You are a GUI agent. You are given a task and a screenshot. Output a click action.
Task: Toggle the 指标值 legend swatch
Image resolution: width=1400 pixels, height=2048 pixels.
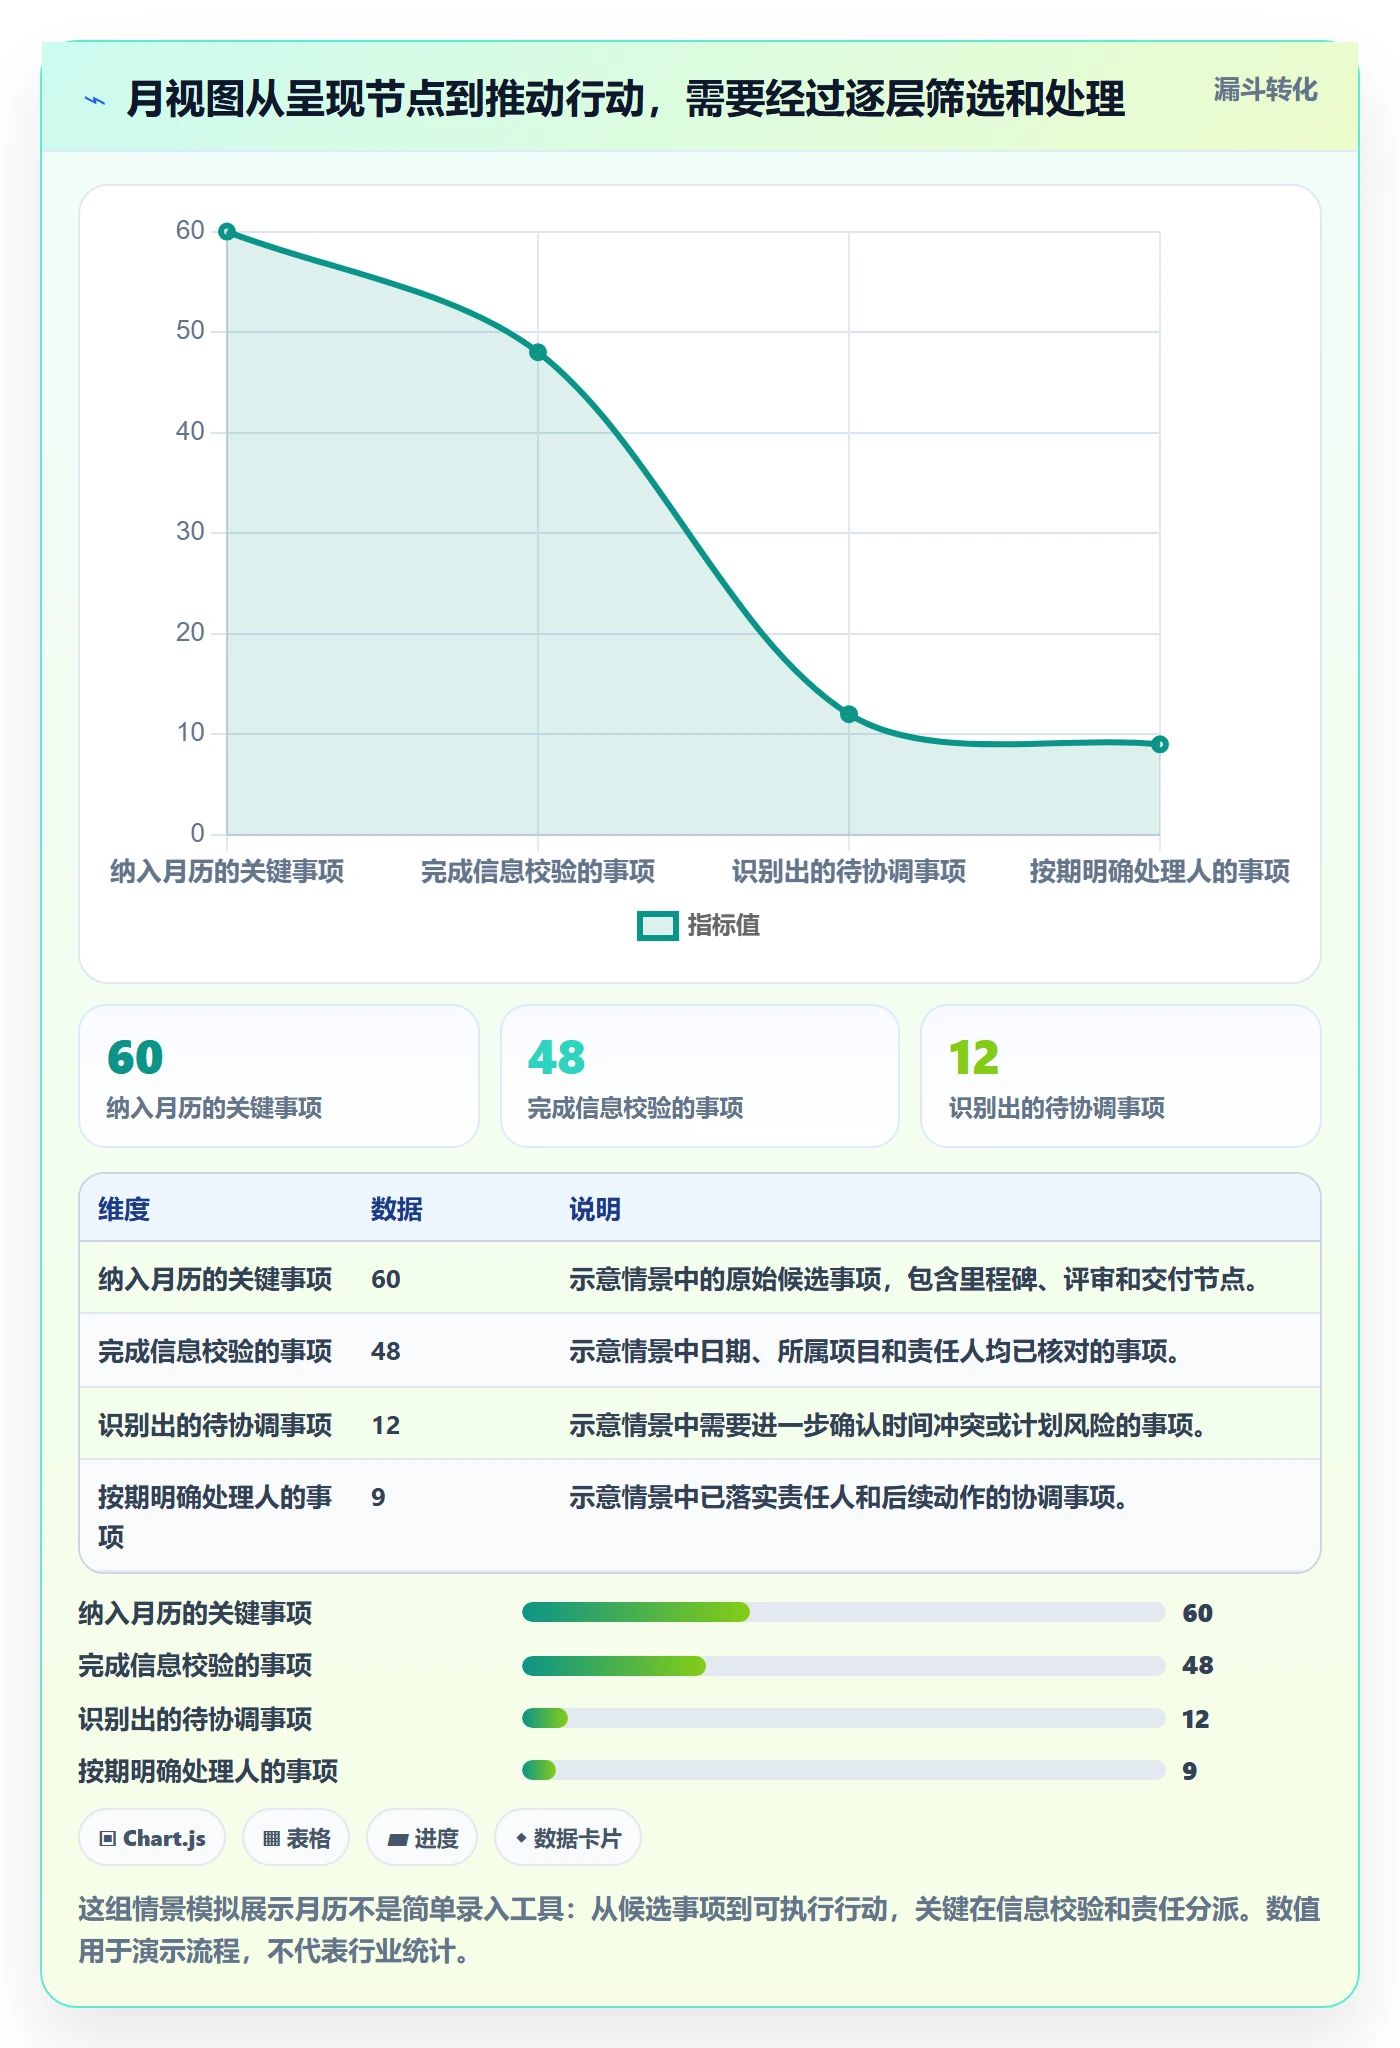[658, 926]
